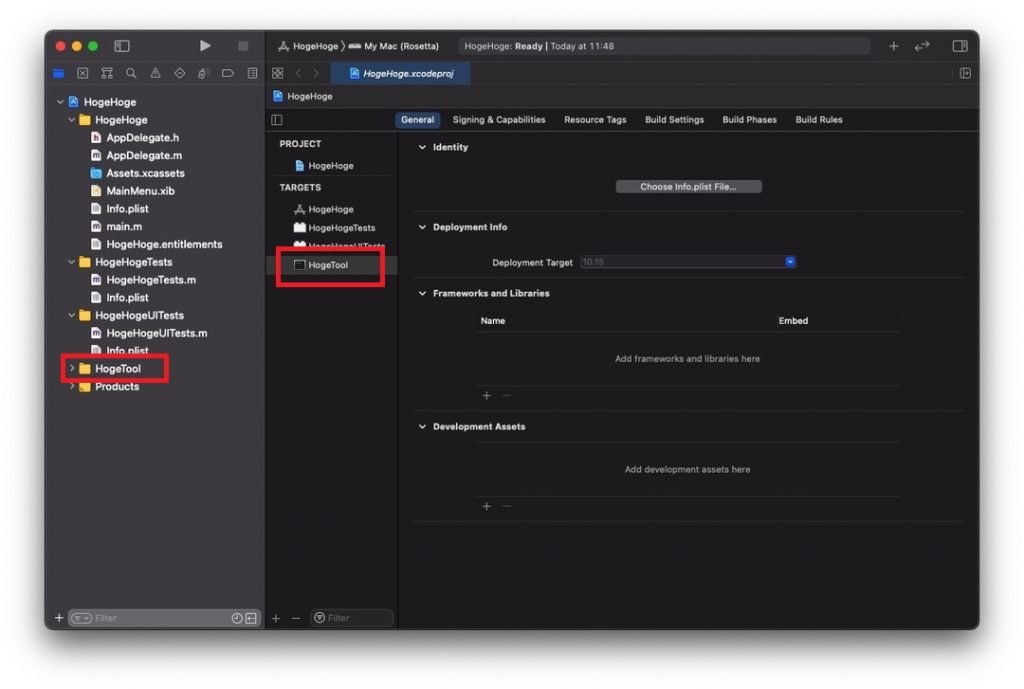Remove the selected target with minus button
Screen dimensions: 1024x689
[x=296, y=618]
